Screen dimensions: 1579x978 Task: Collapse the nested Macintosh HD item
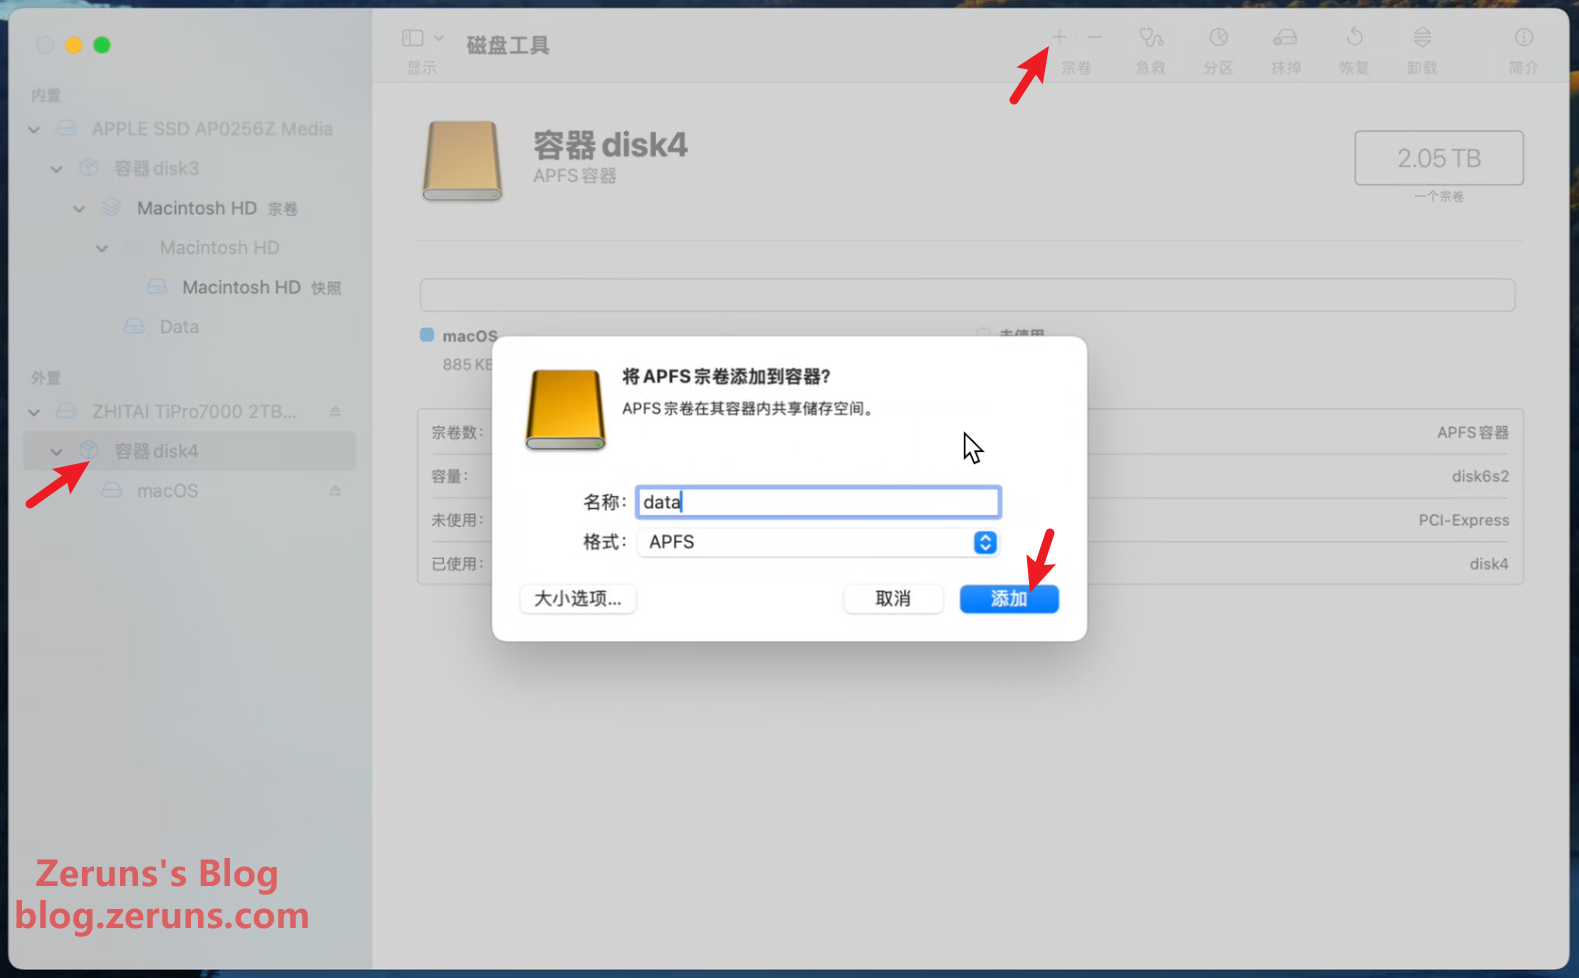tap(102, 248)
